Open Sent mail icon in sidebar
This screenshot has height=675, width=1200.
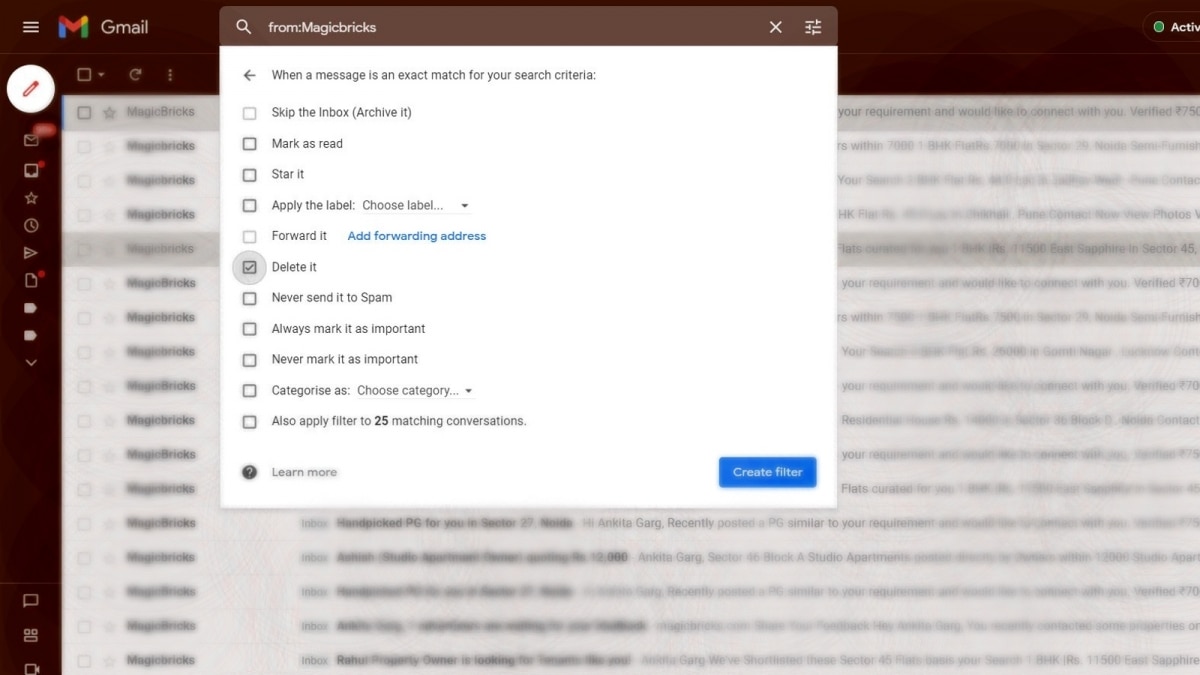(x=31, y=253)
